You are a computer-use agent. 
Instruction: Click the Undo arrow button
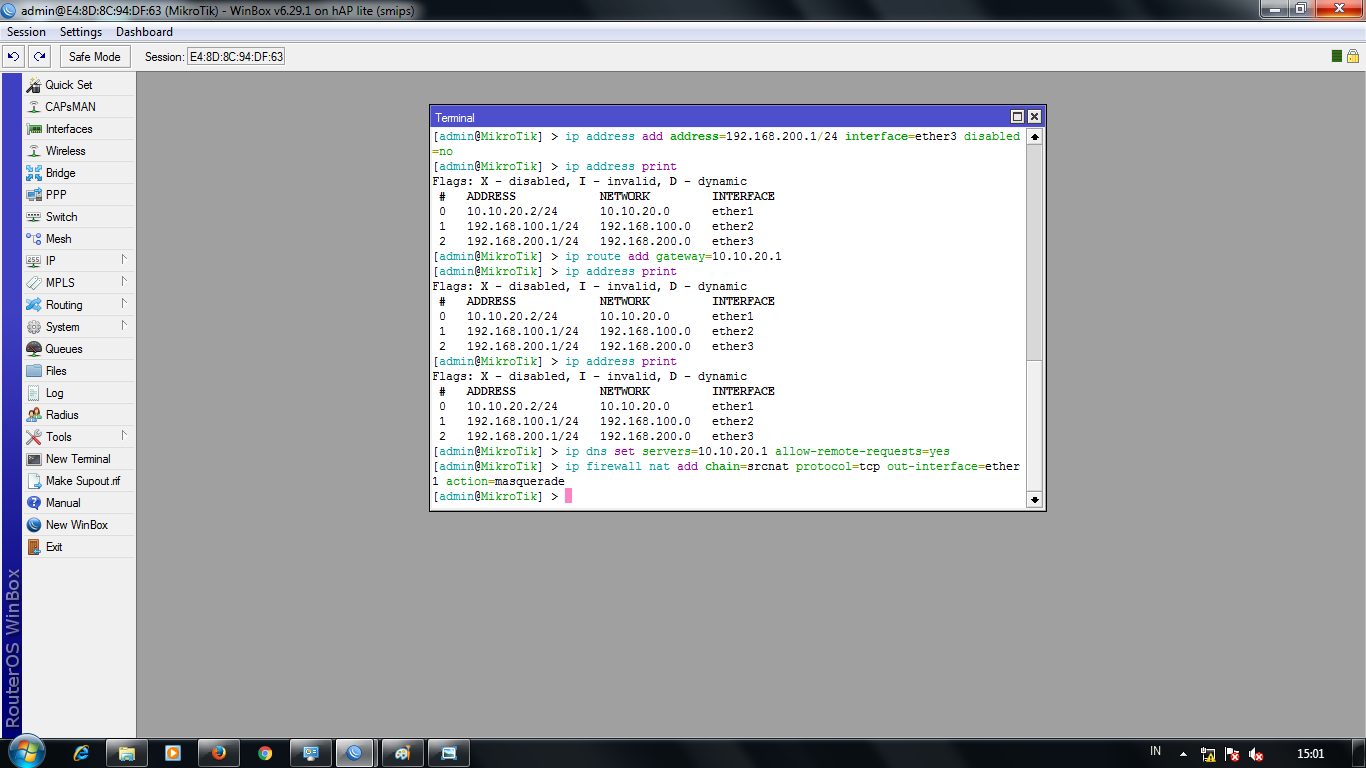(14, 57)
